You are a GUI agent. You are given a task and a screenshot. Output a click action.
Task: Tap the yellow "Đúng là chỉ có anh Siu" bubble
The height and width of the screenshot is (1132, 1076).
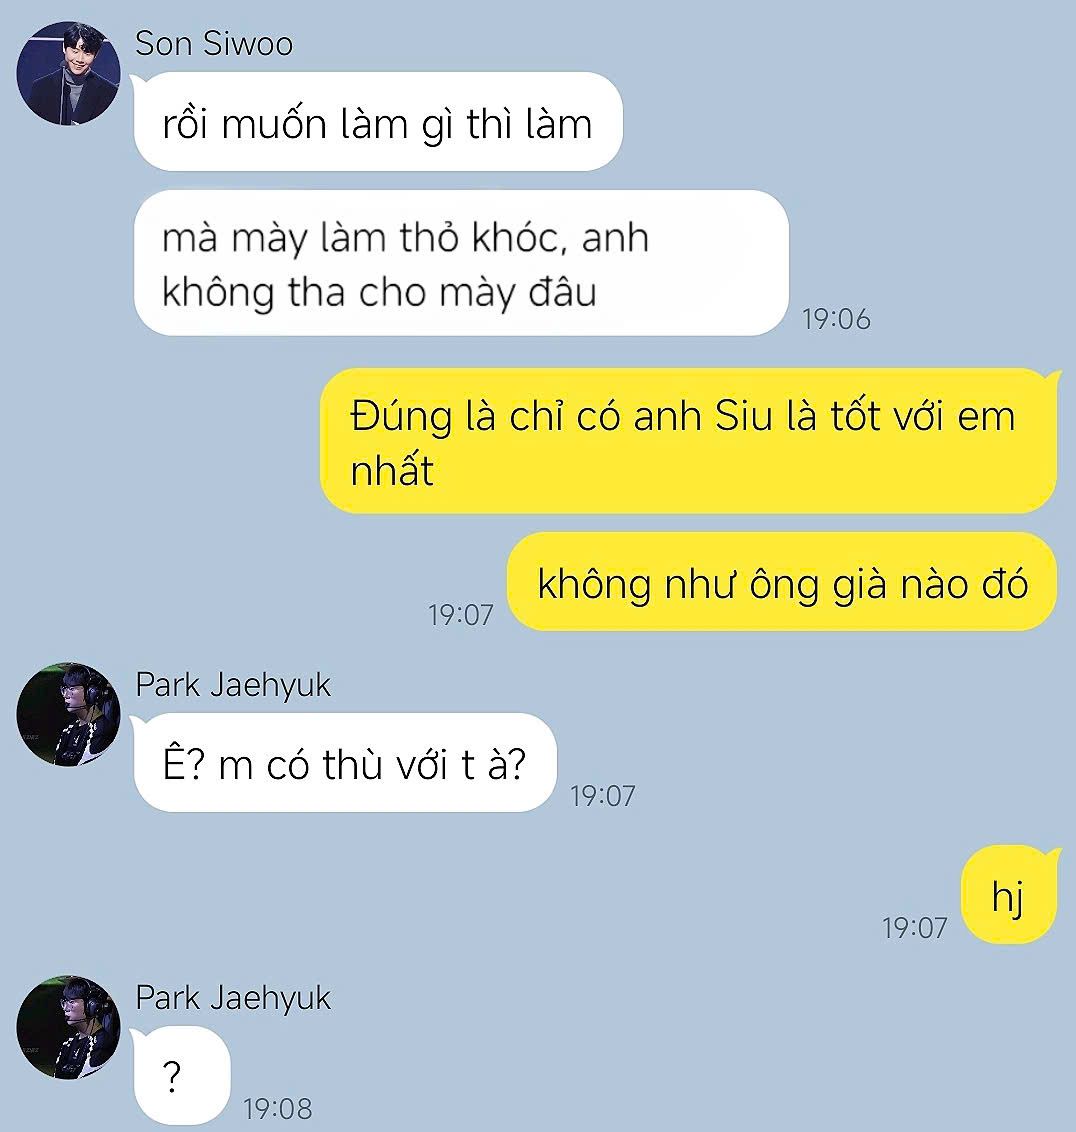[x=688, y=441]
